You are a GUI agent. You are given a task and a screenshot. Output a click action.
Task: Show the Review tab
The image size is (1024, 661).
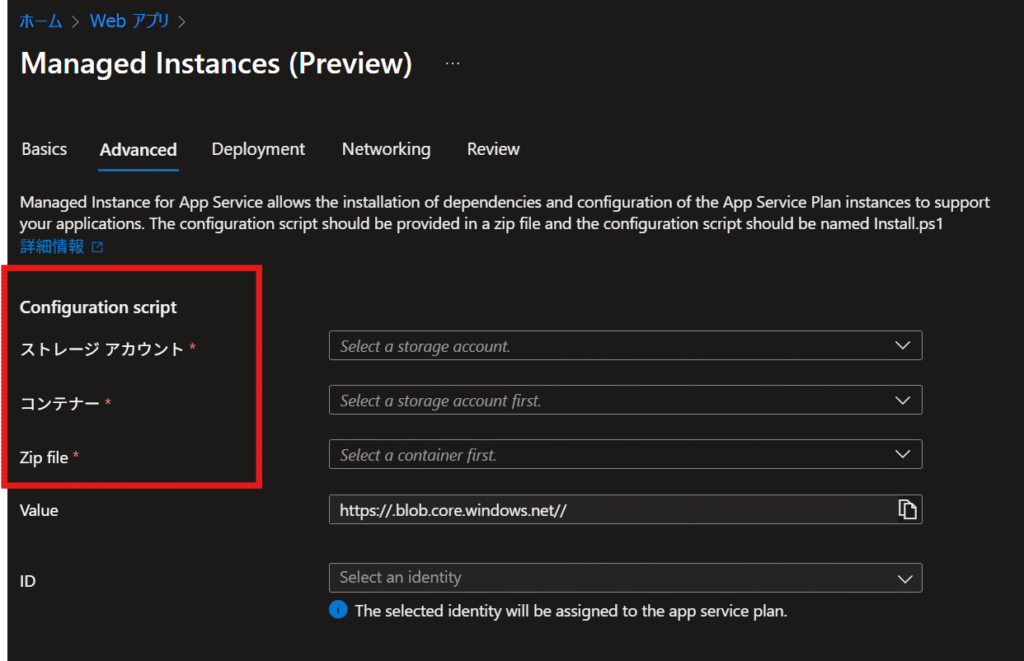click(493, 149)
